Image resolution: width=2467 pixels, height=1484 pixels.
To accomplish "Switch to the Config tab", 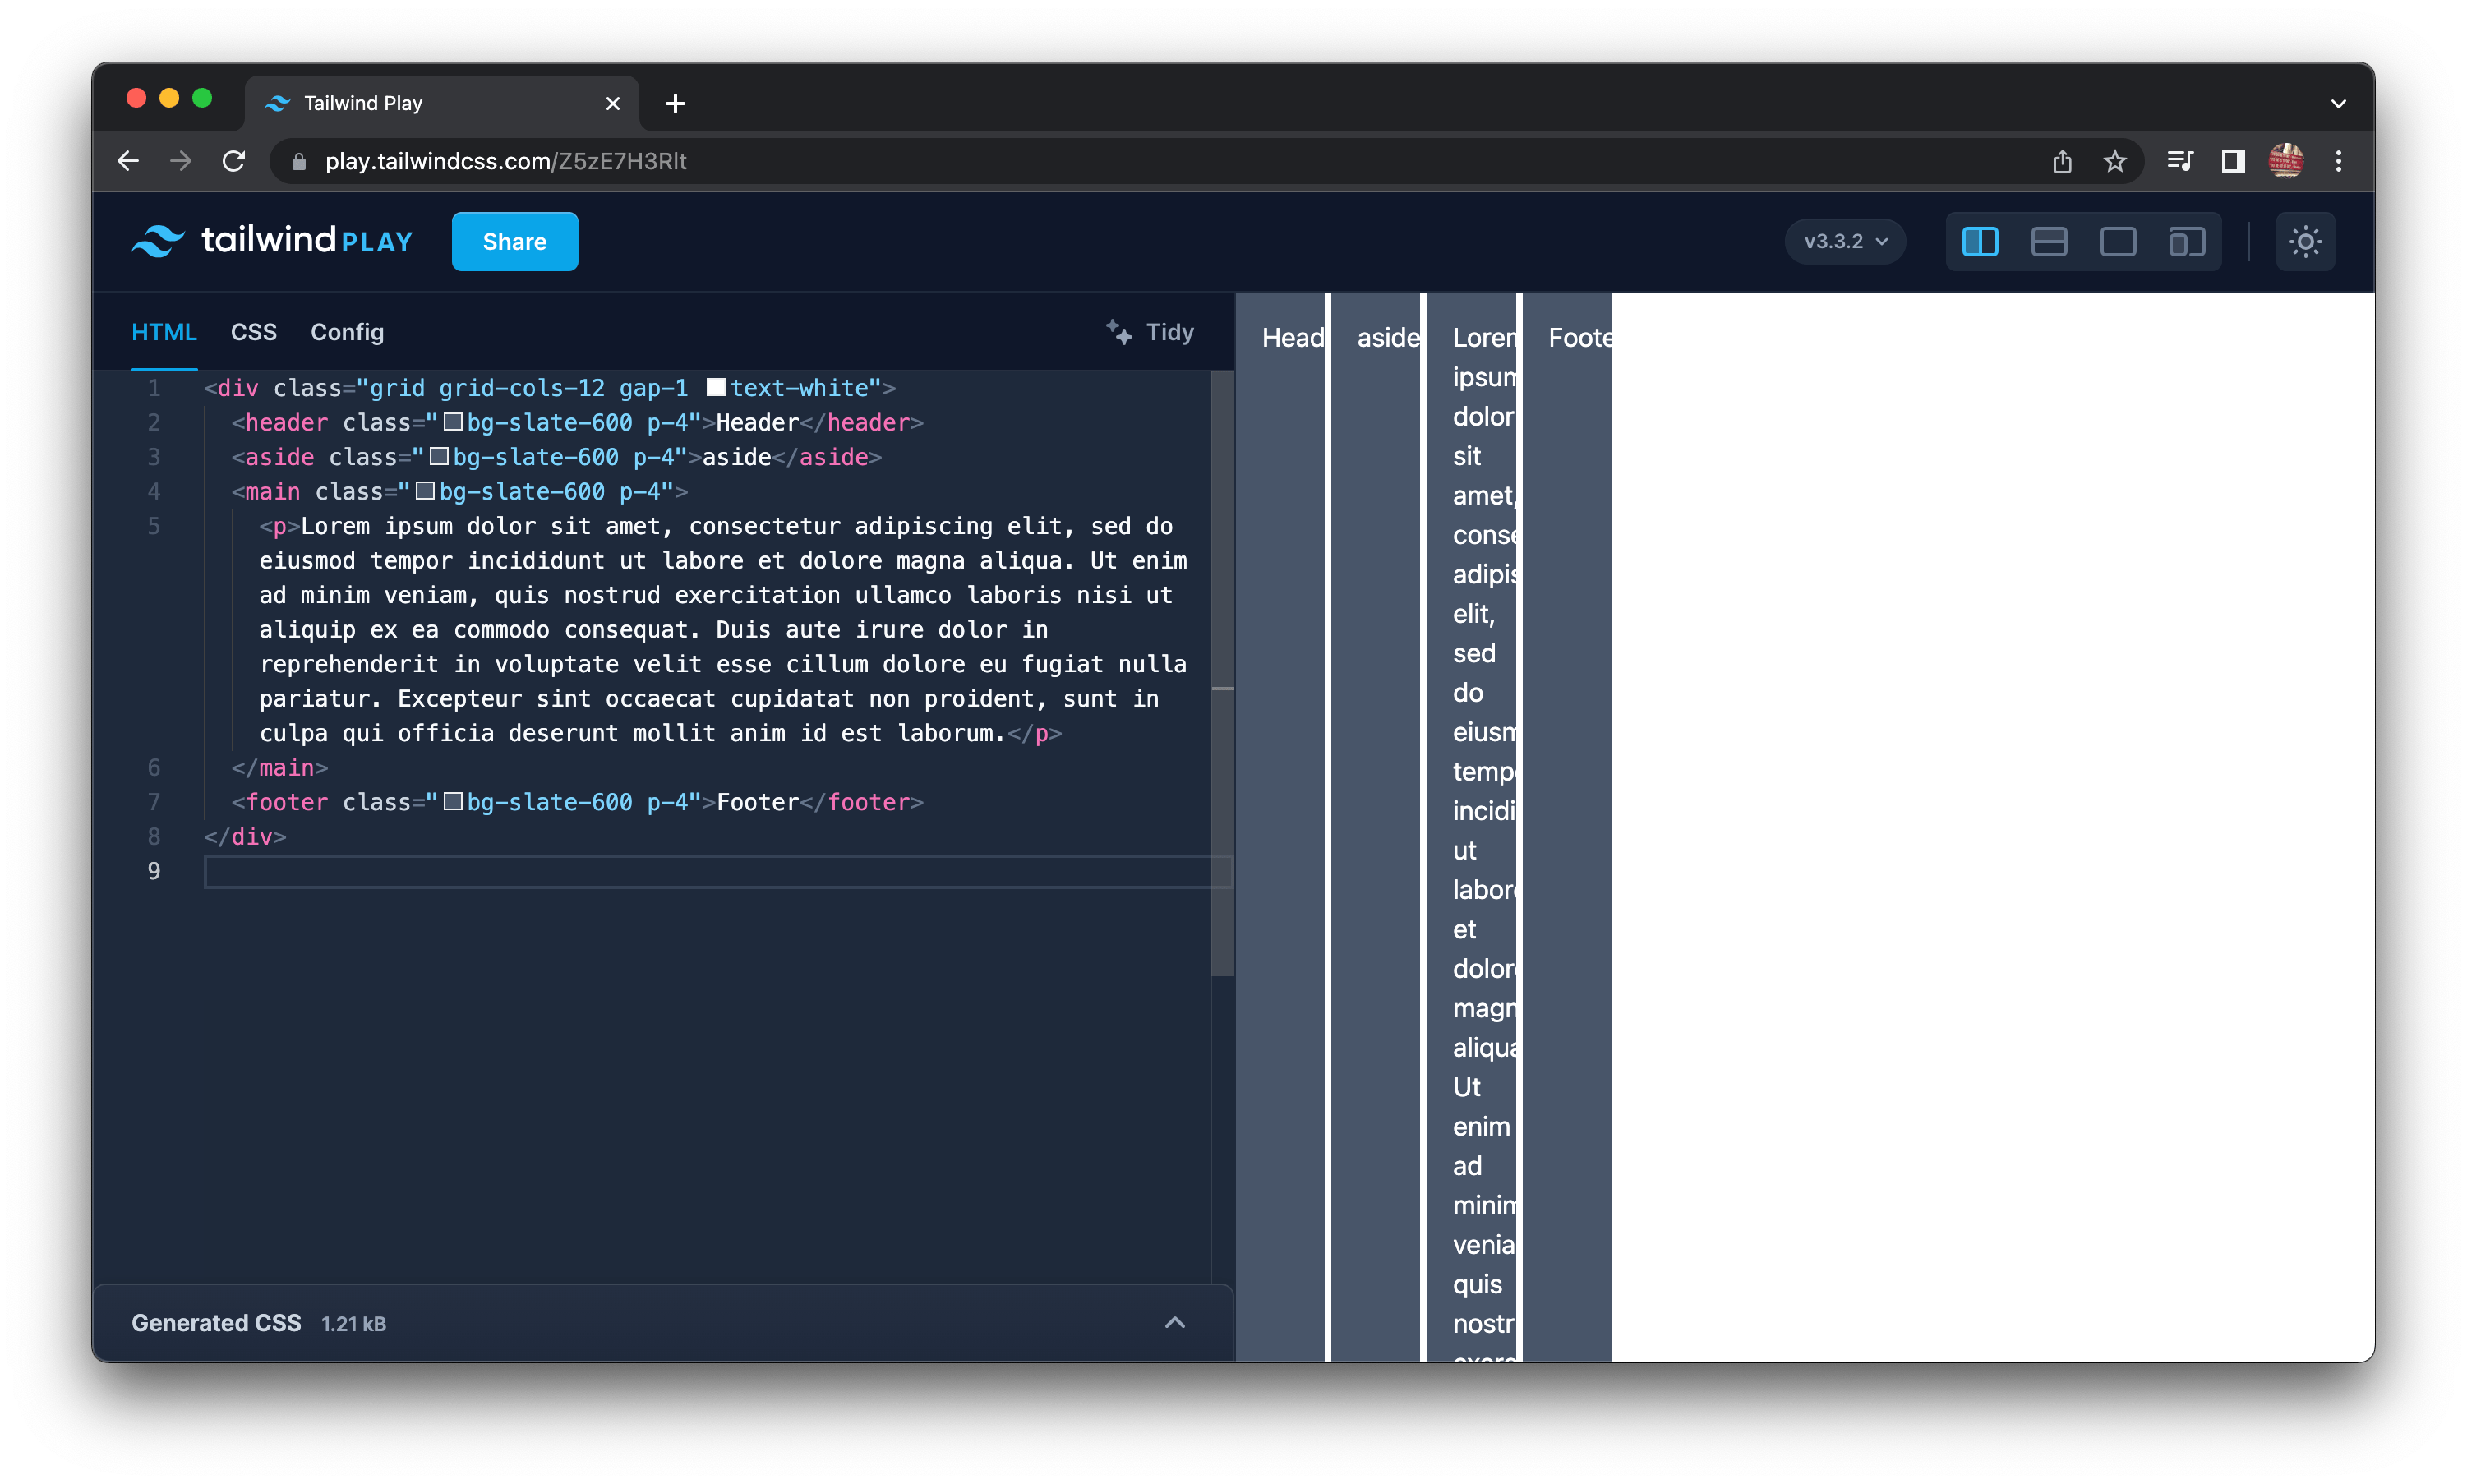I will (x=347, y=331).
